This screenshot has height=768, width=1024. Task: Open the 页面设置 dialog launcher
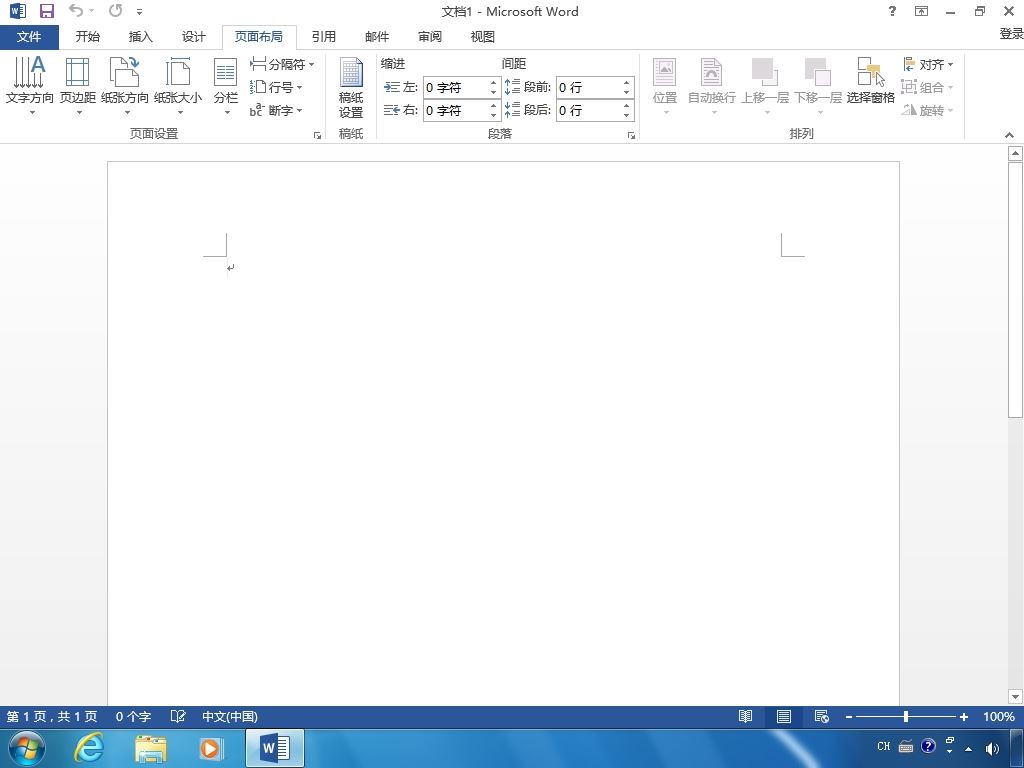point(317,135)
